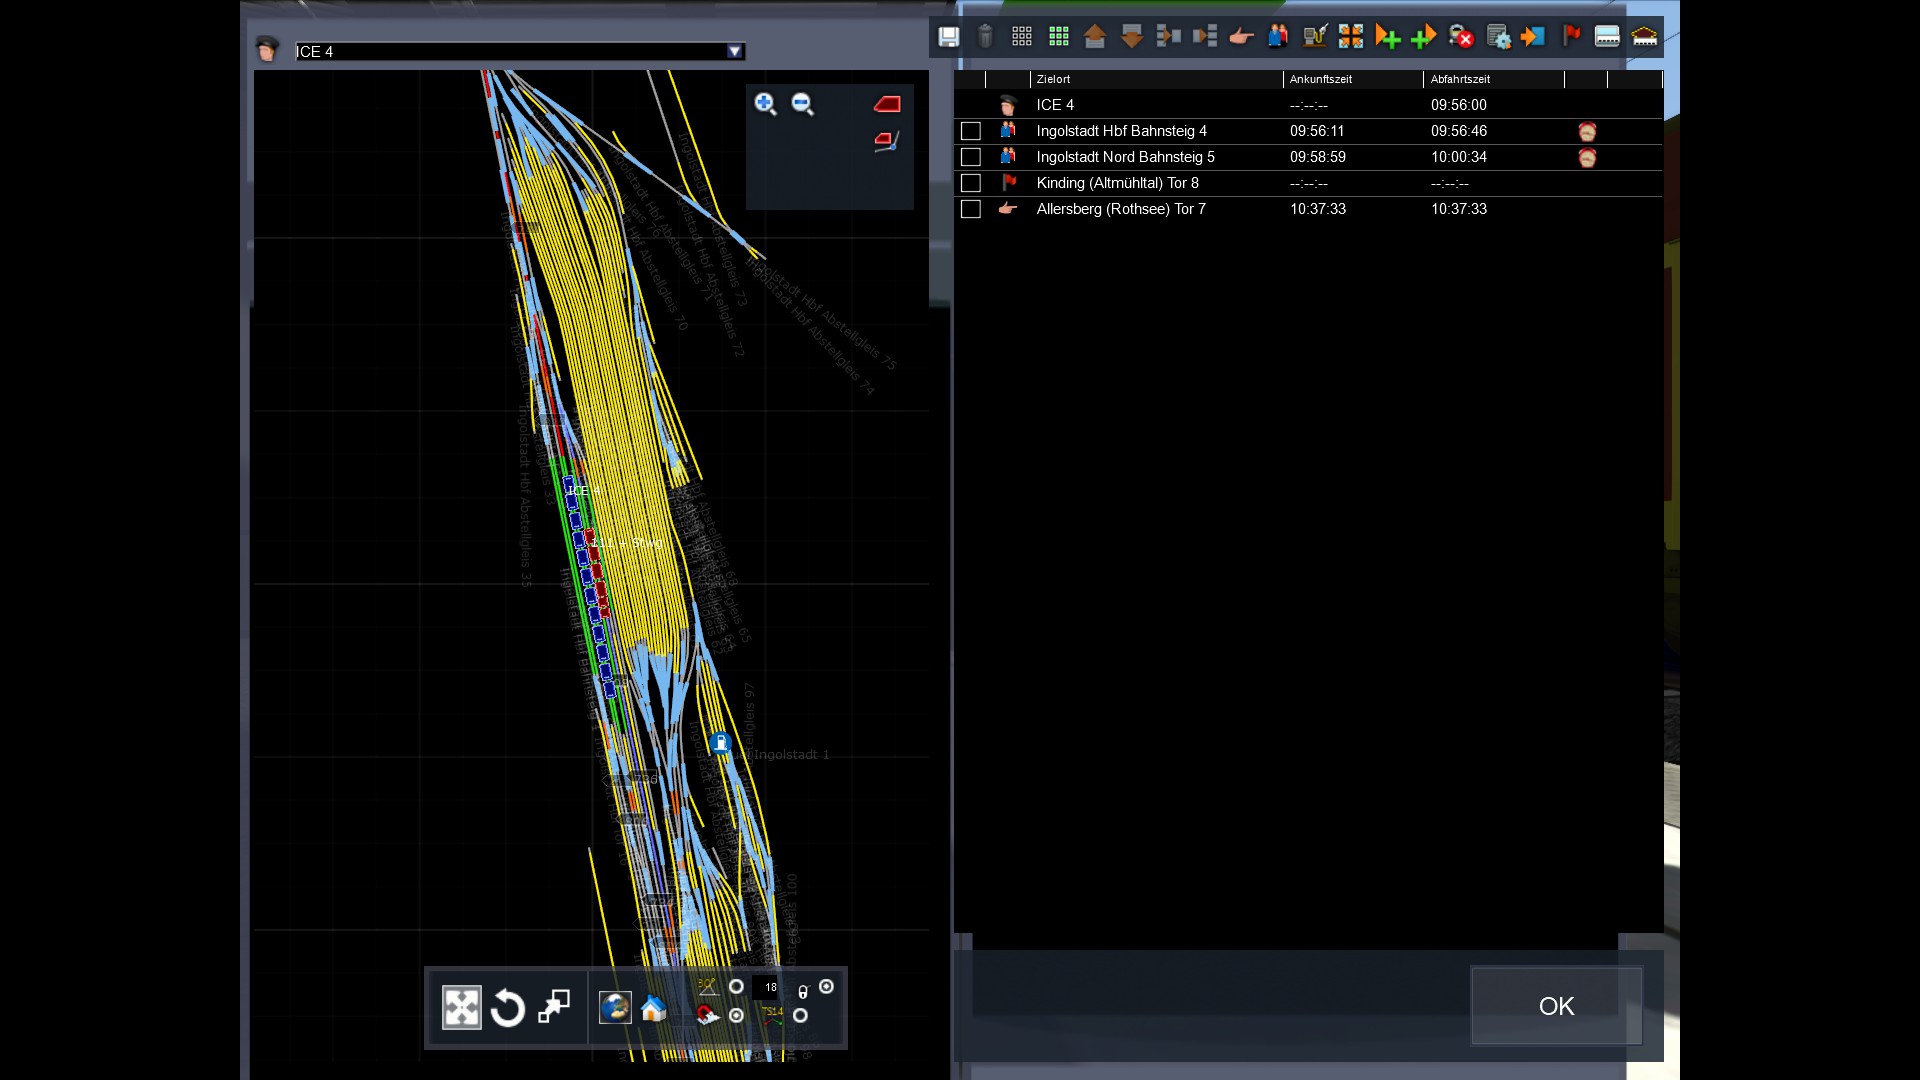
Task: Click the value field showing 18
Action: coord(766,987)
